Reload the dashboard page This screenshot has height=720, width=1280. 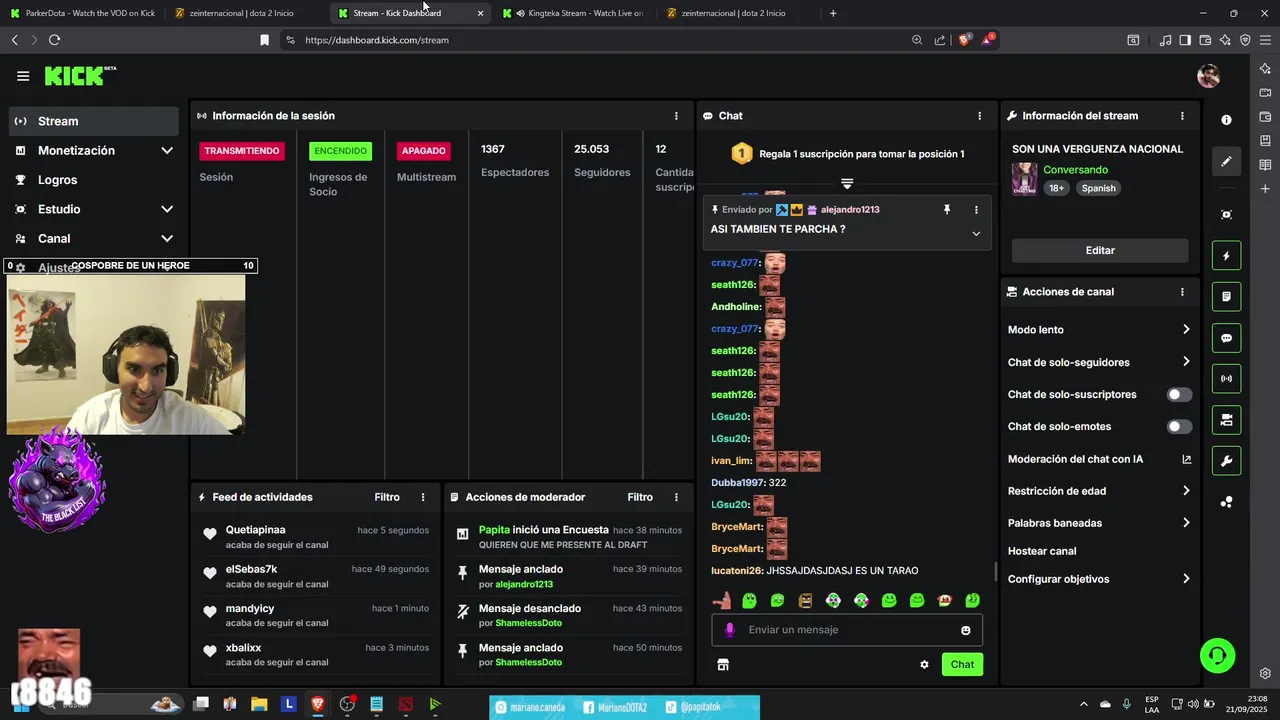(54, 40)
